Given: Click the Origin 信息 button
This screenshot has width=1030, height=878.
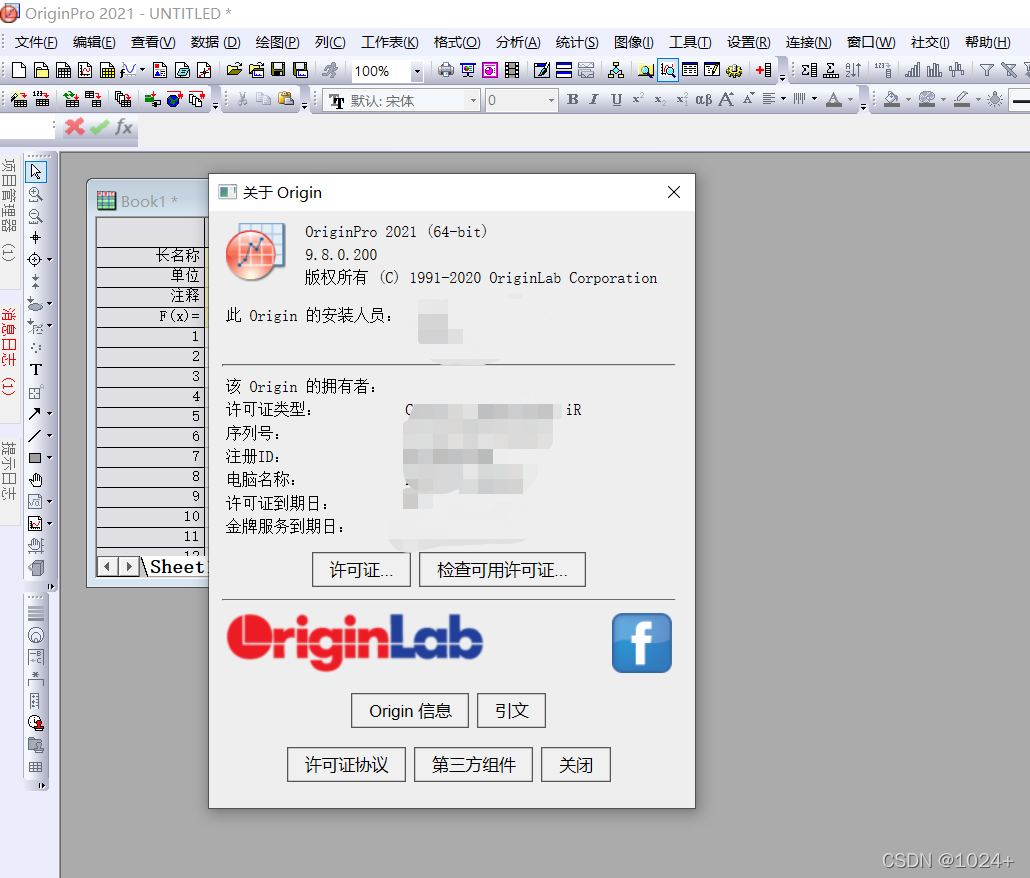Looking at the screenshot, I should point(410,711).
